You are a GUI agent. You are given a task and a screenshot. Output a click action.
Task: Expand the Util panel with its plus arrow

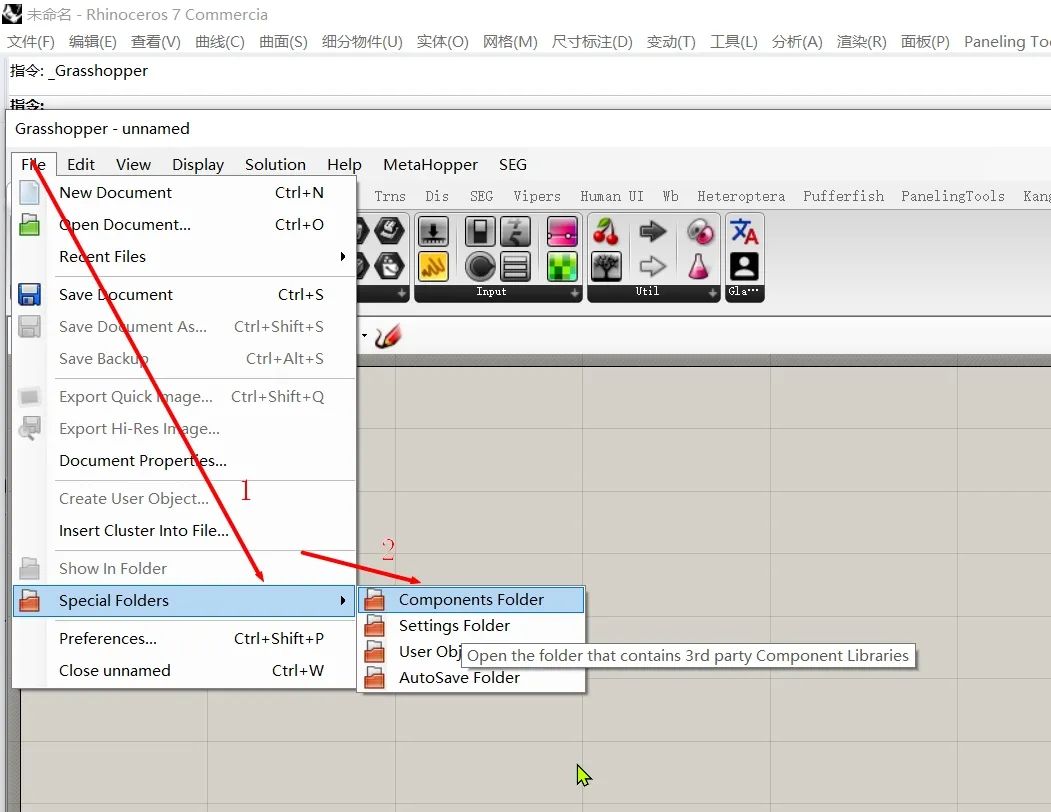click(x=713, y=293)
